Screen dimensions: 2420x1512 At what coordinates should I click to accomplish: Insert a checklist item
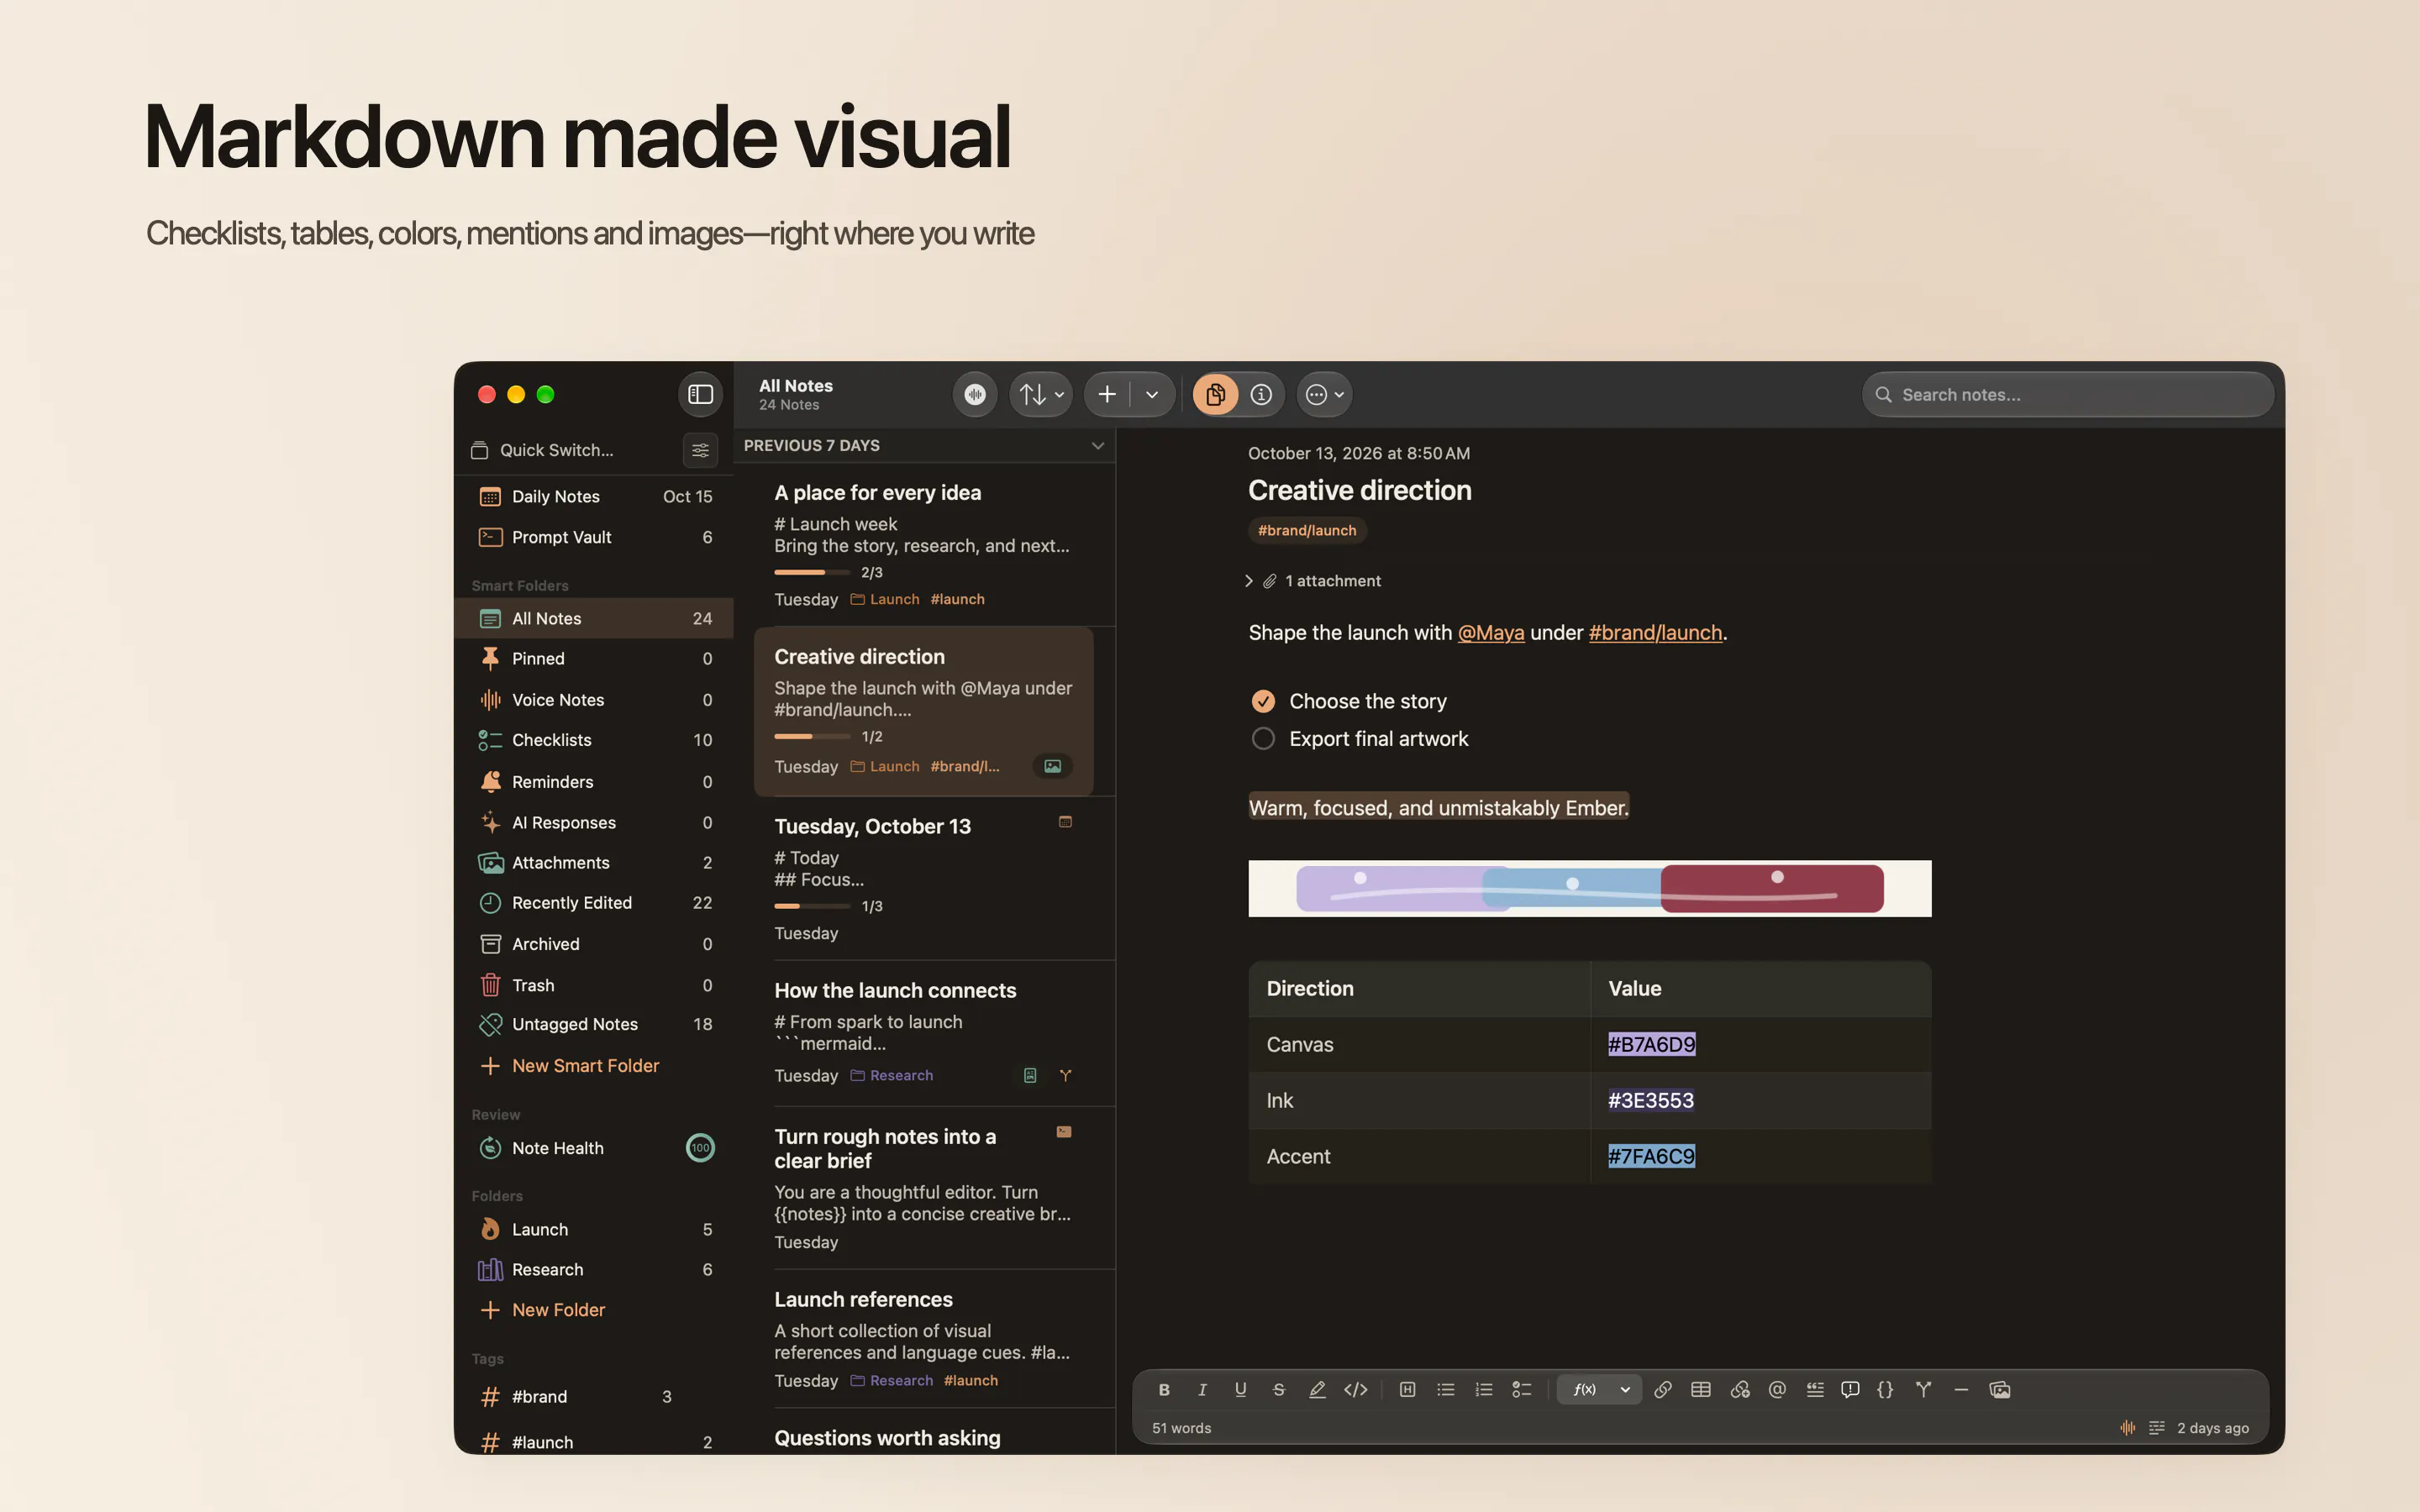[1521, 1389]
